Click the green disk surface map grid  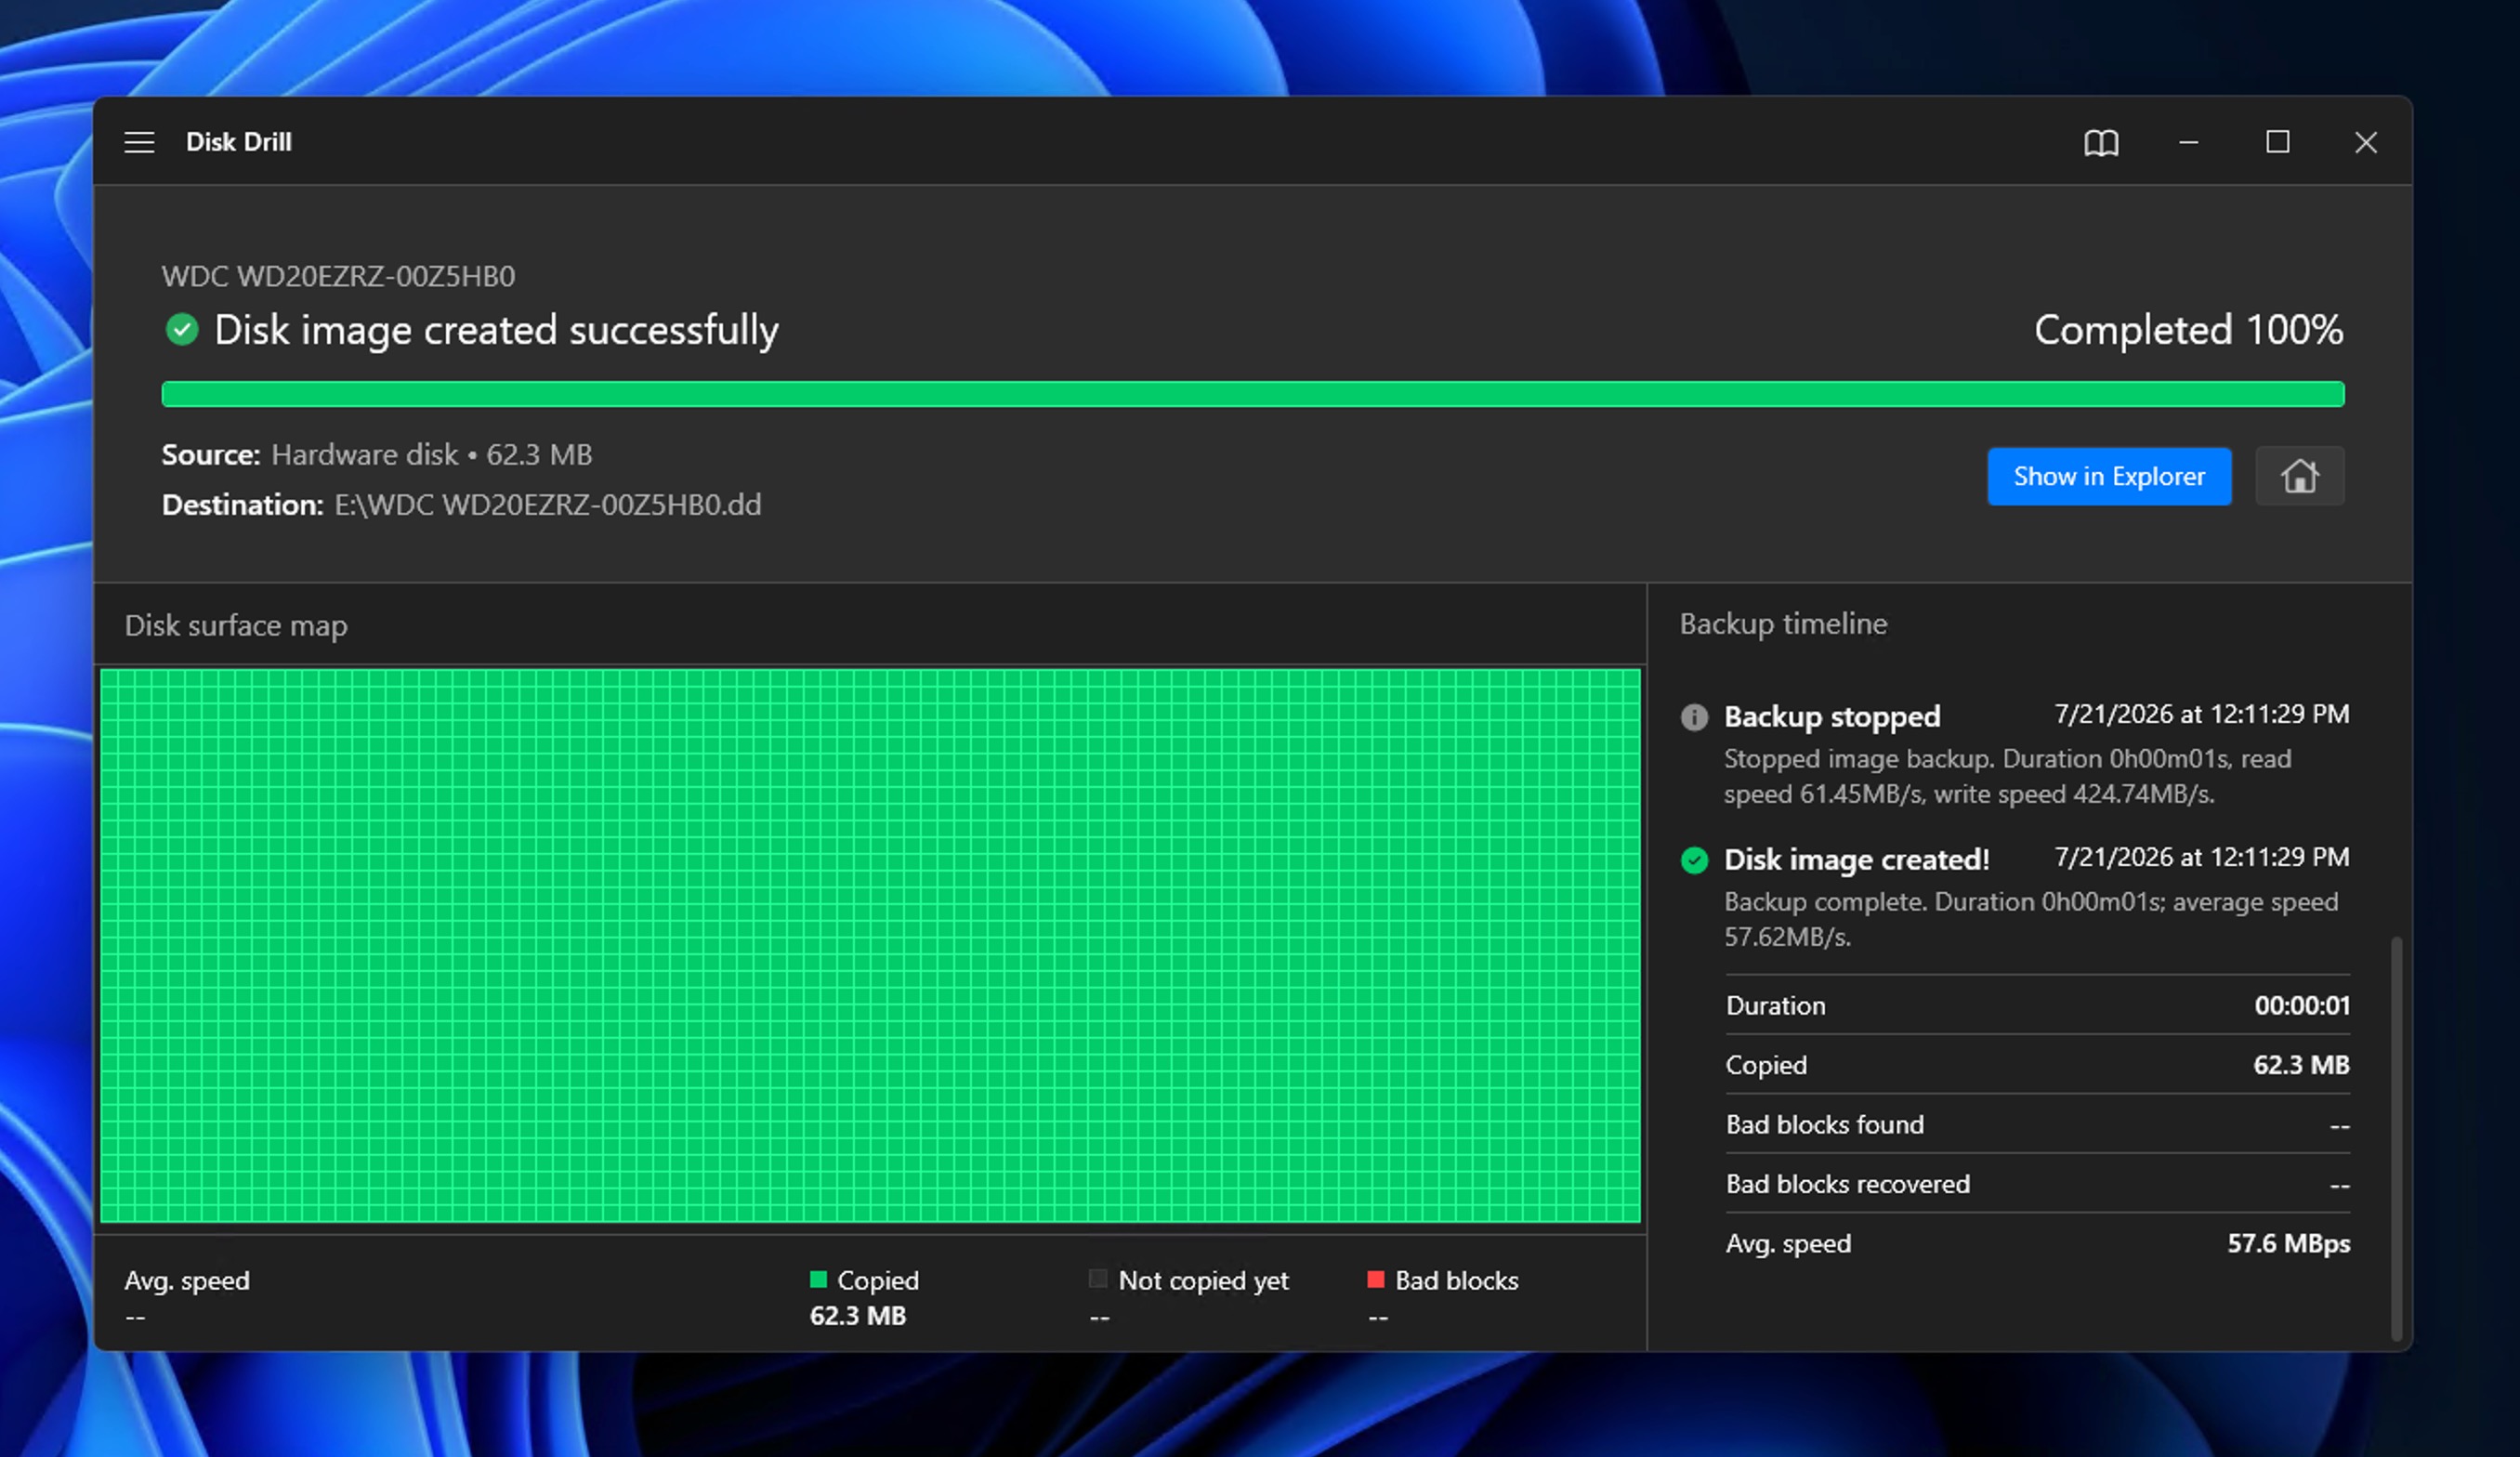(870, 946)
